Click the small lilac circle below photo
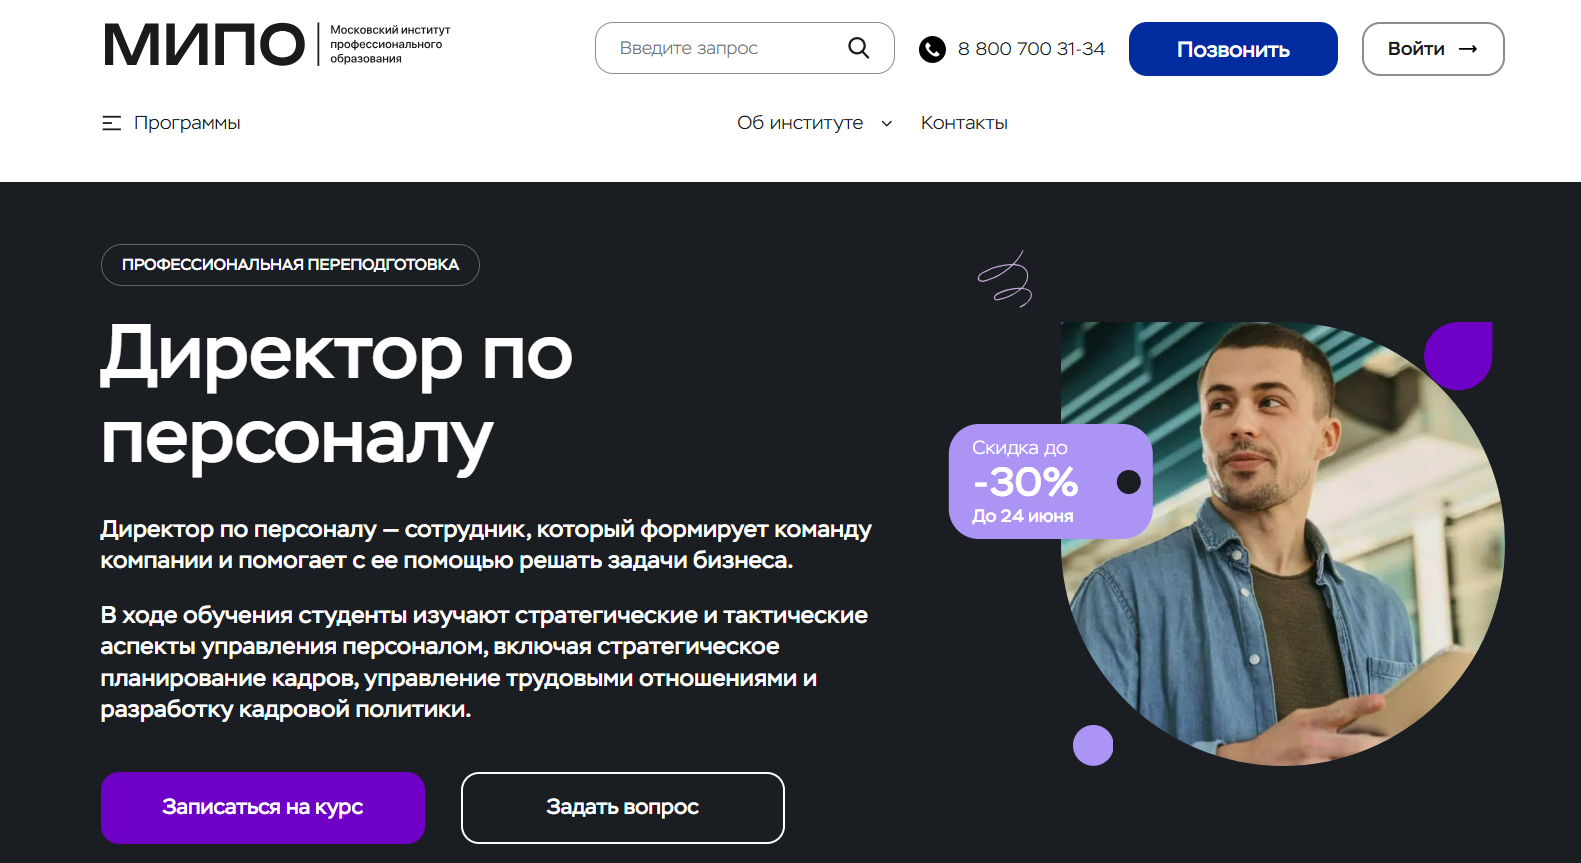The width and height of the screenshot is (1581, 863). coord(1093,745)
